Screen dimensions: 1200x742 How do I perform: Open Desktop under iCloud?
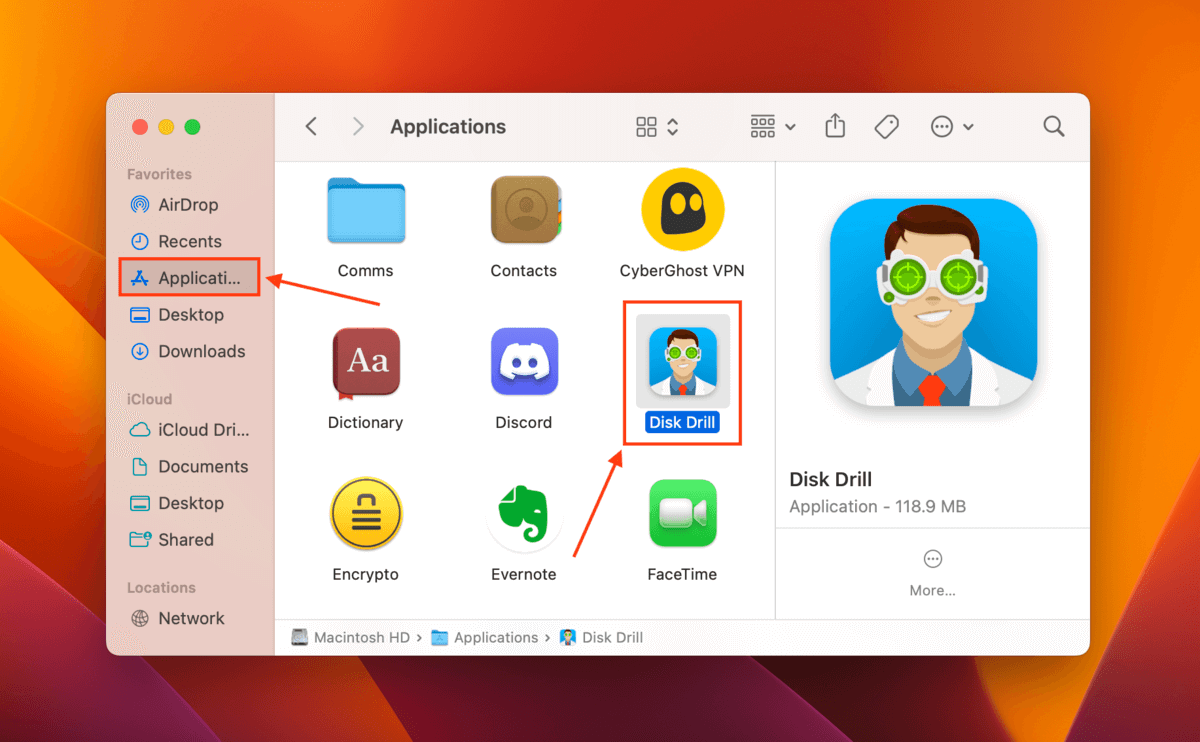pos(191,503)
